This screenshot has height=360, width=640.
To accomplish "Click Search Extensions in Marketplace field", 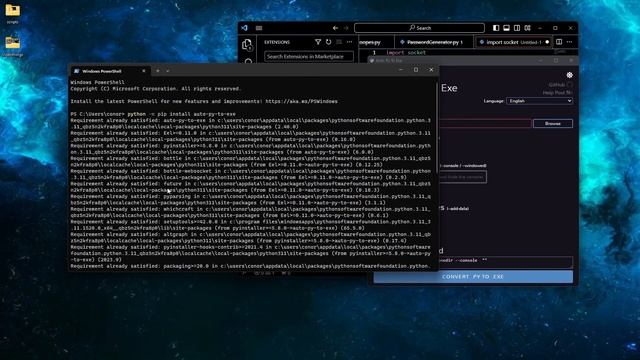I will tap(309, 56).
